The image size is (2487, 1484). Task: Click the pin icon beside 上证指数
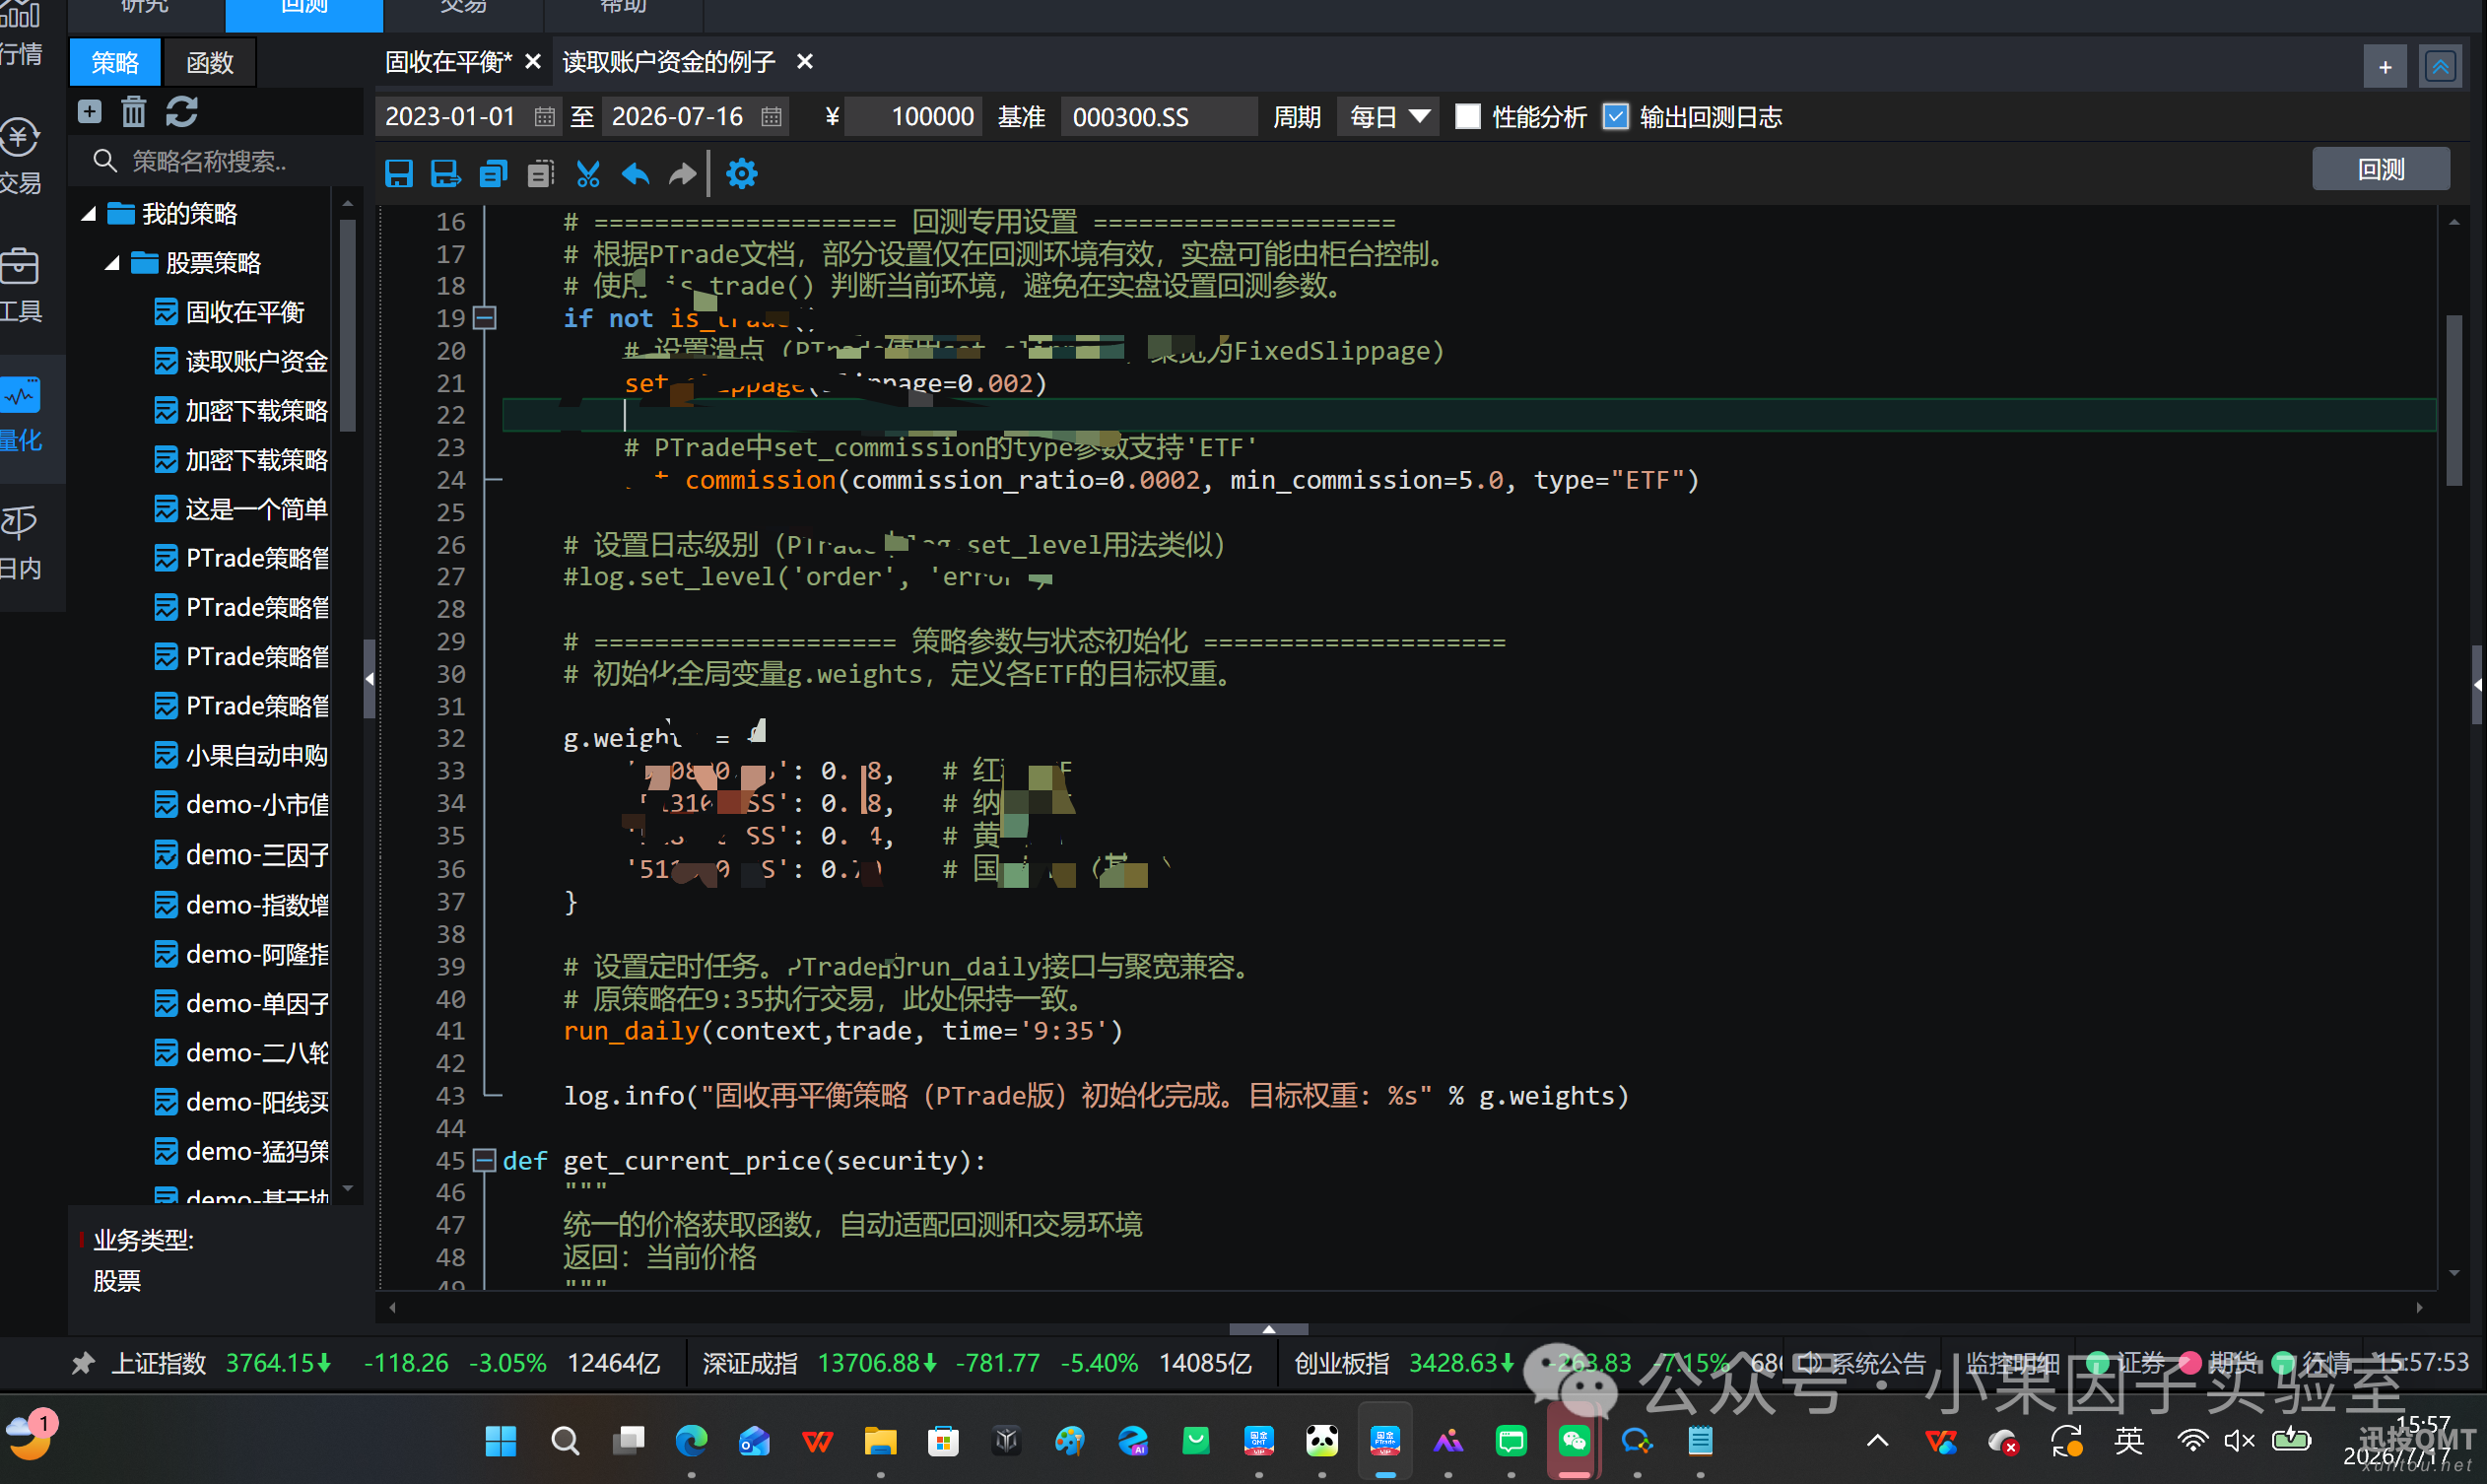(84, 1363)
